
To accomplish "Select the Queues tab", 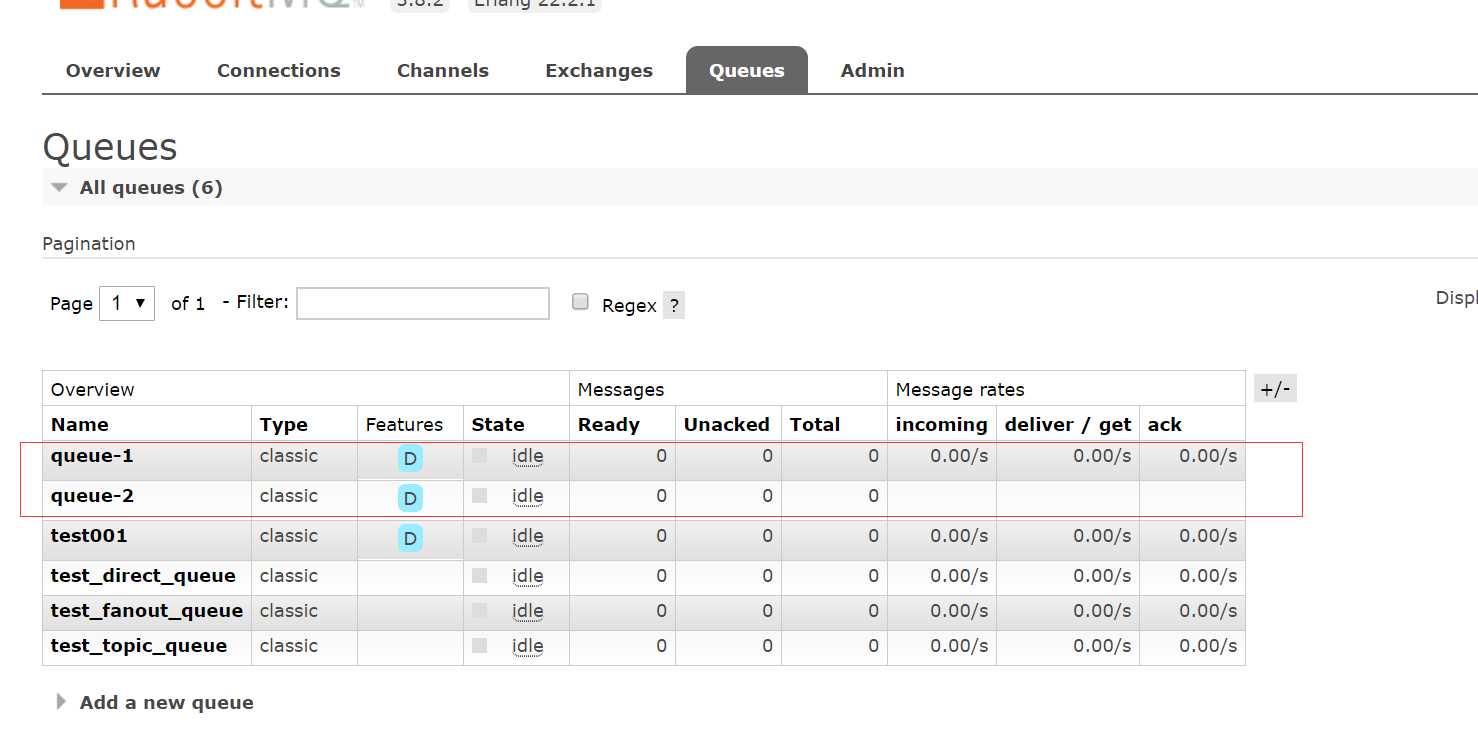I will coord(747,70).
